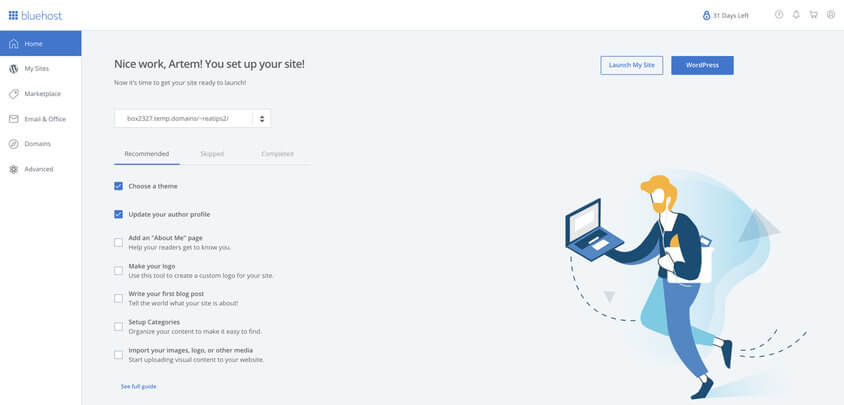Click the 'Use this tool to create a custom logo' text

click(x=201, y=276)
